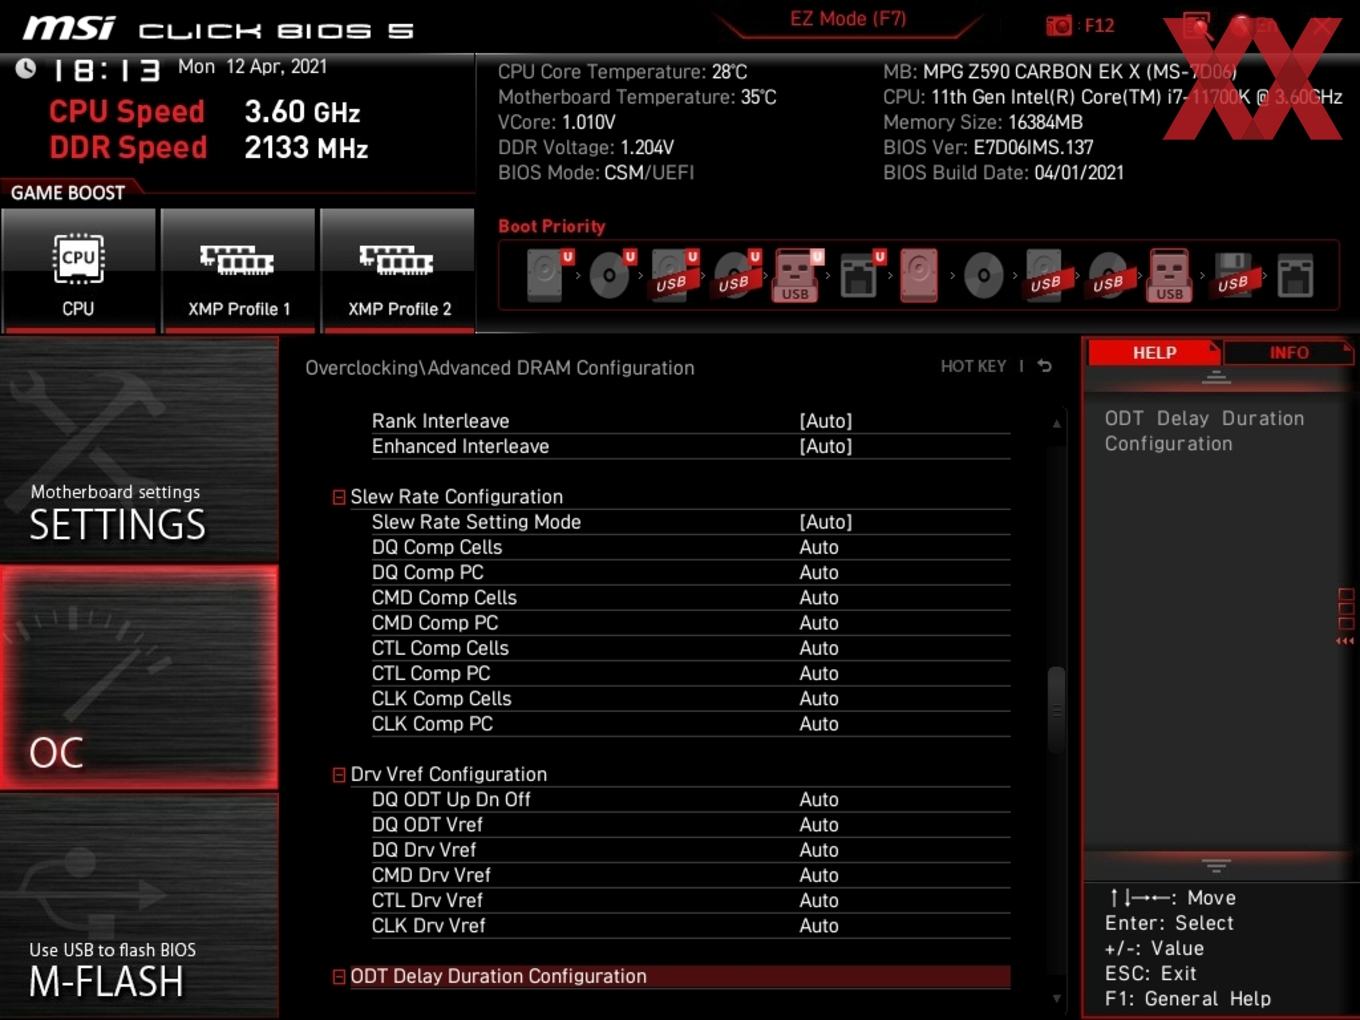This screenshot has width=1360, height=1020.
Task: Enable XMP Profile 1
Action: (x=238, y=269)
